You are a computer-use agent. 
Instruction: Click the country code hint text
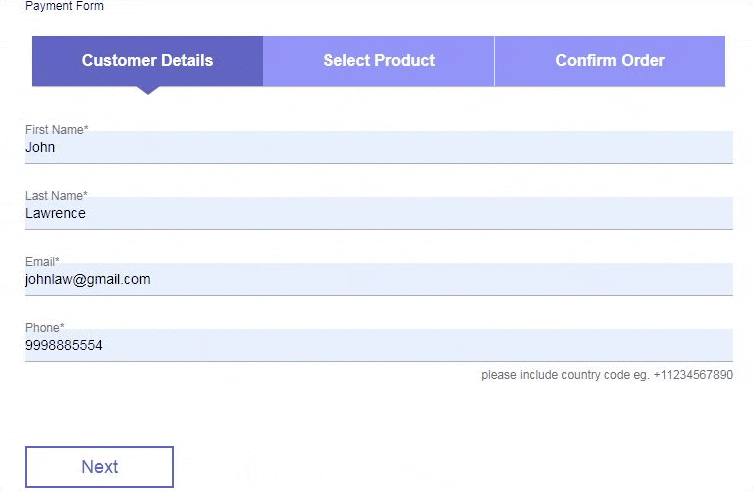pos(565,375)
